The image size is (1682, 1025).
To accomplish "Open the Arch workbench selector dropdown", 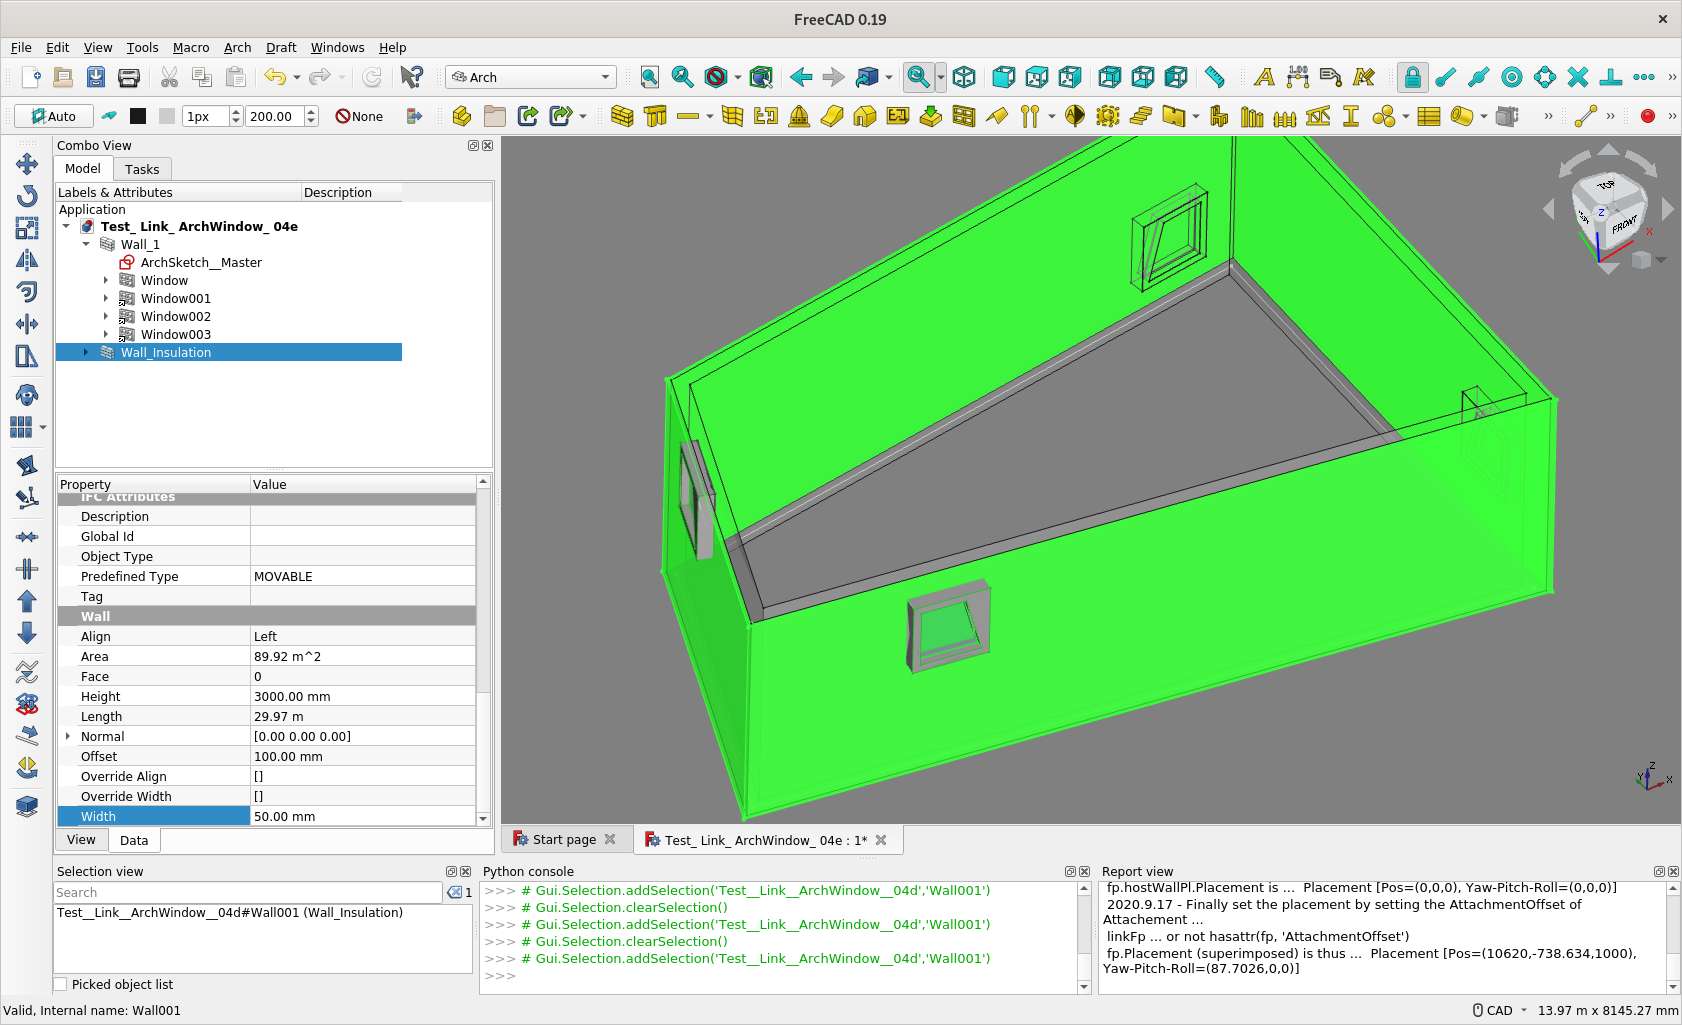I will 605,77.
